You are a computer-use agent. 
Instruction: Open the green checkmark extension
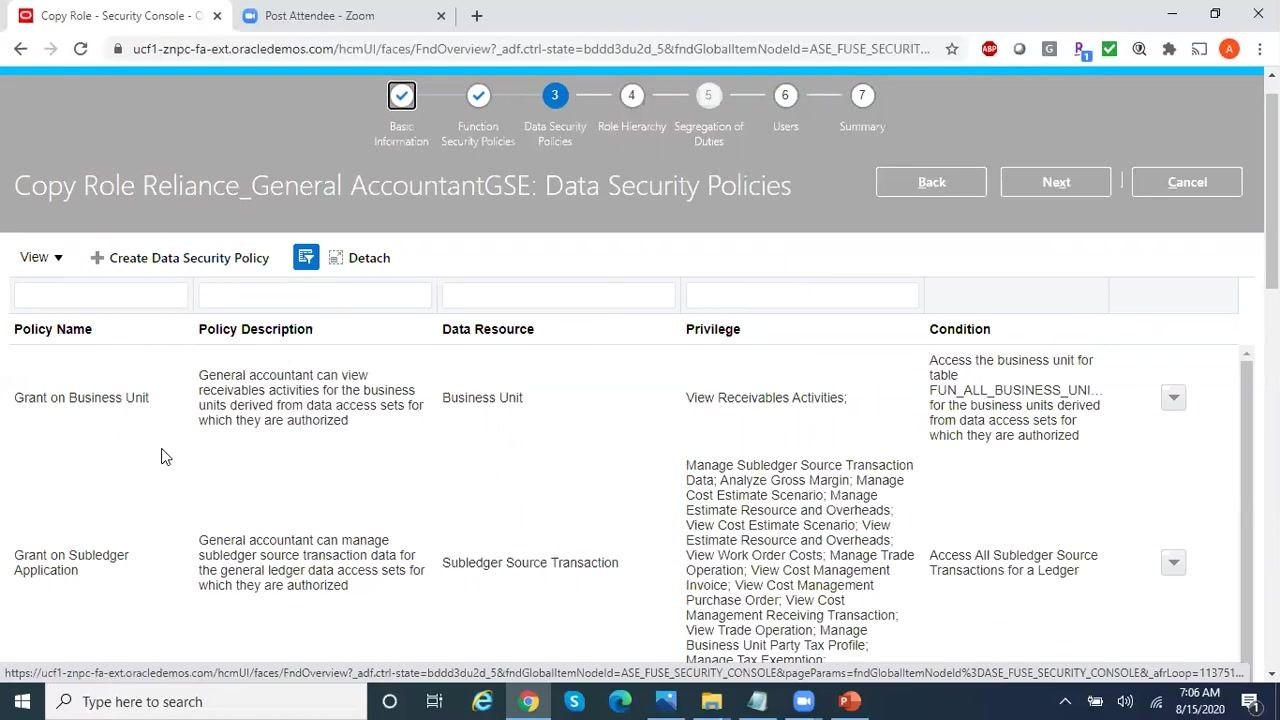coord(1109,48)
